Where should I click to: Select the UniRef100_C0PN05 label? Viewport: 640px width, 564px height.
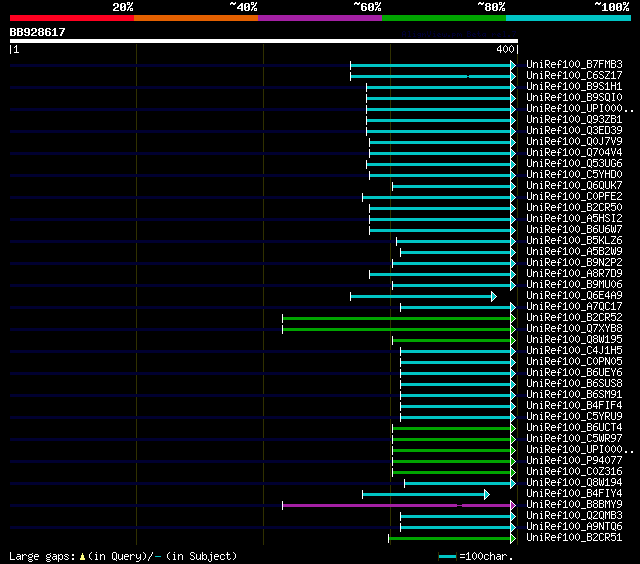(x=574, y=362)
